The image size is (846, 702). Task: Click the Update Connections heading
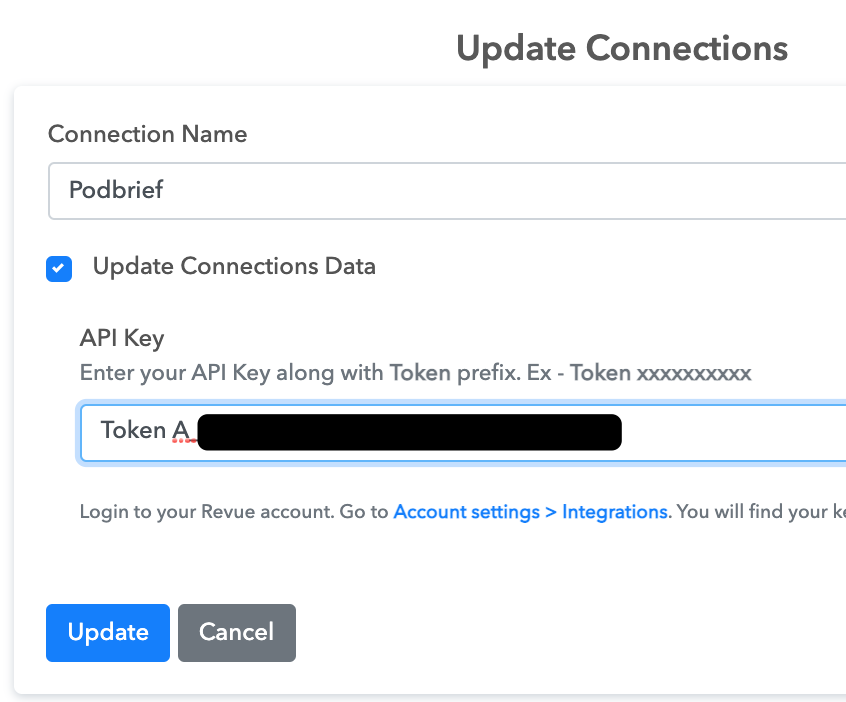pyautogui.click(x=622, y=49)
